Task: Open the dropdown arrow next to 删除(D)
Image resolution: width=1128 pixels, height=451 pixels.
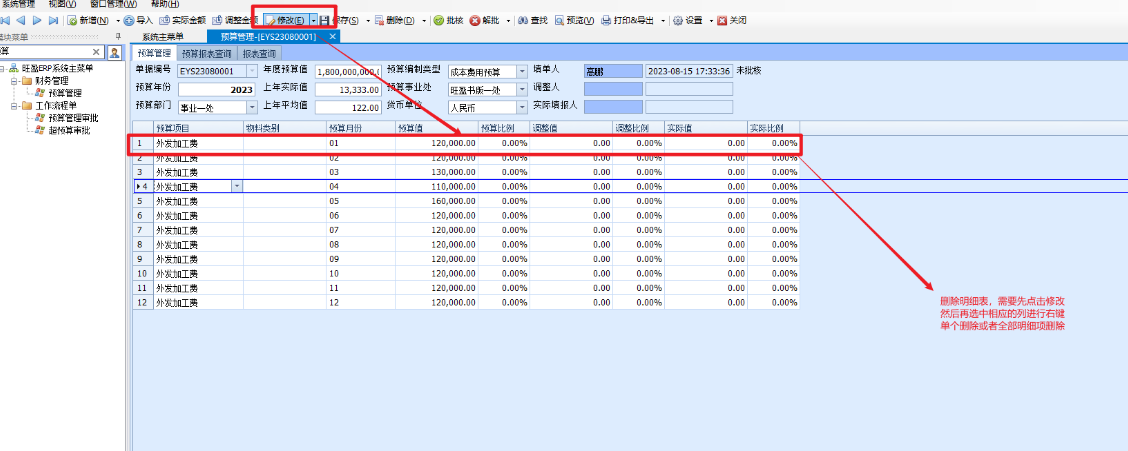Action: coord(424,21)
